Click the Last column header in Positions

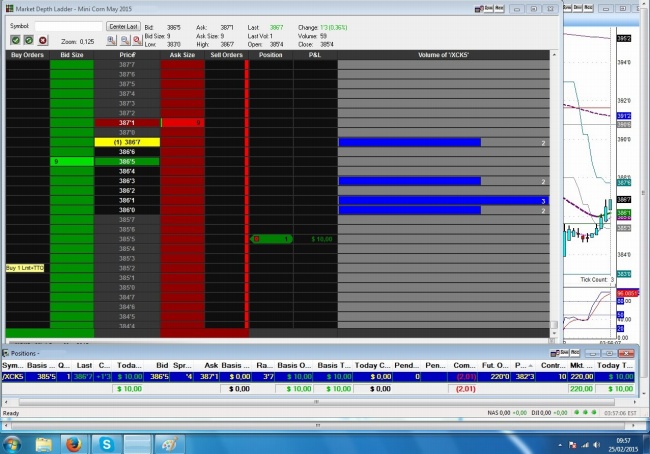[84, 365]
